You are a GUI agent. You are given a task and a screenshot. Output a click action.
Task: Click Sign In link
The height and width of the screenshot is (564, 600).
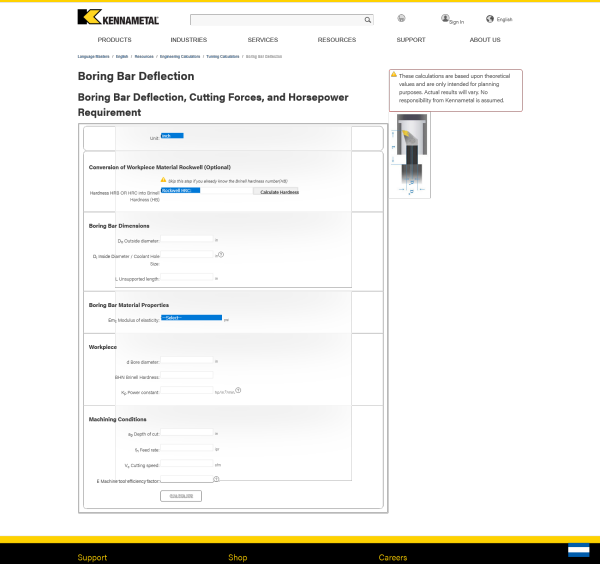[x=457, y=22]
